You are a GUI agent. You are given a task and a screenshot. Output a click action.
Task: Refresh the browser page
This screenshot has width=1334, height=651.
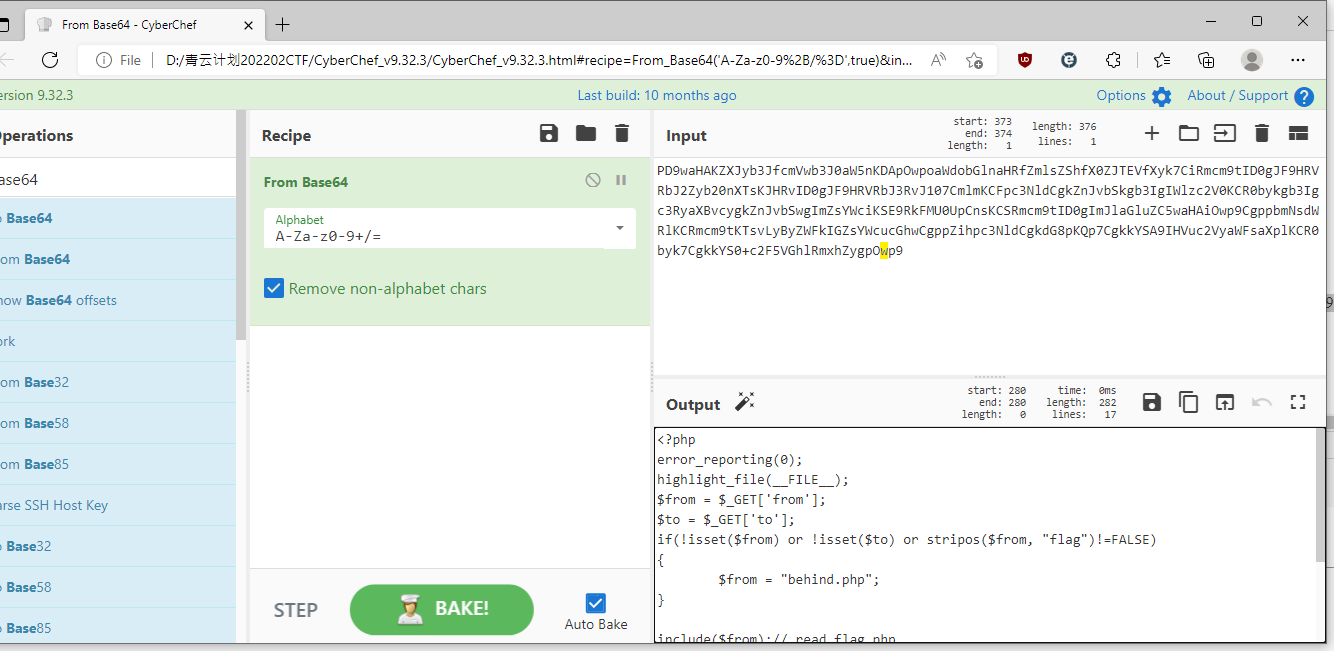tap(50, 60)
